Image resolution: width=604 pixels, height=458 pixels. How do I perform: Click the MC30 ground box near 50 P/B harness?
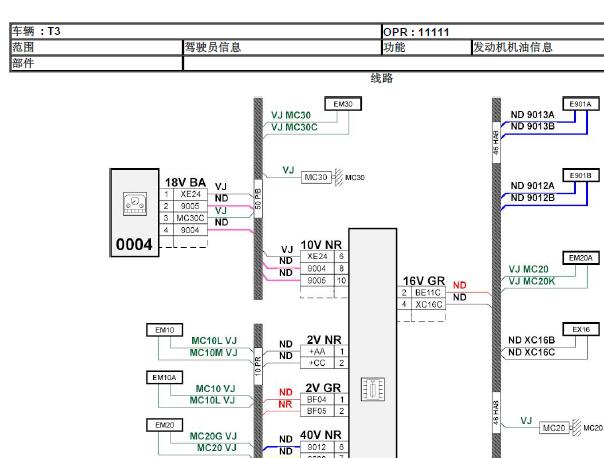(316, 177)
